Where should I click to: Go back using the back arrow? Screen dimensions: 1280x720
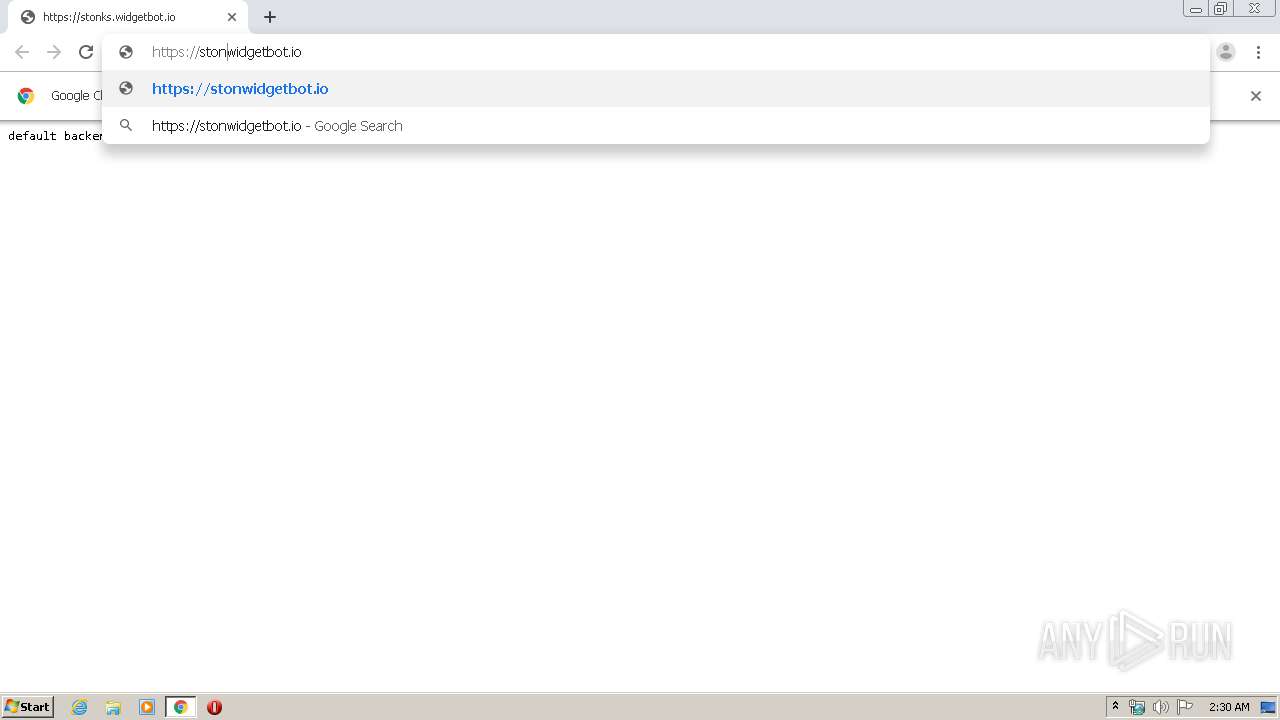point(22,52)
